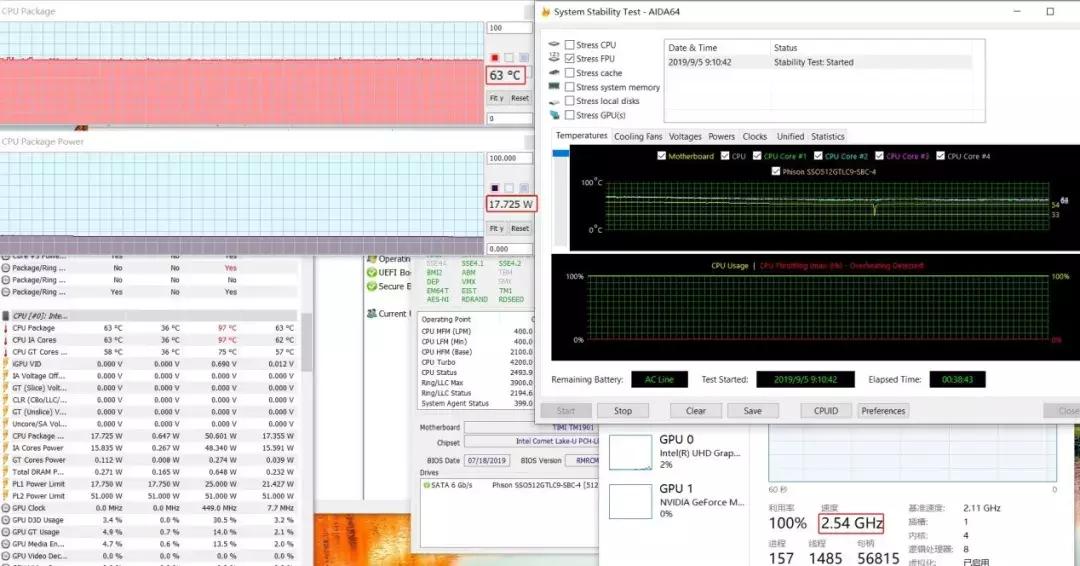Click the AIDA64 flame icon in title bar
The height and width of the screenshot is (566, 1080).
pyautogui.click(x=545, y=12)
